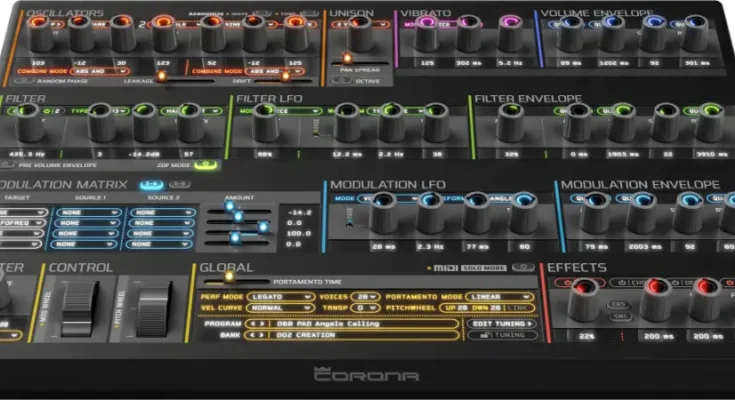Open the Portamento Mode Linear dropdown
Screen dimensions: 735x400
(504, 297)
